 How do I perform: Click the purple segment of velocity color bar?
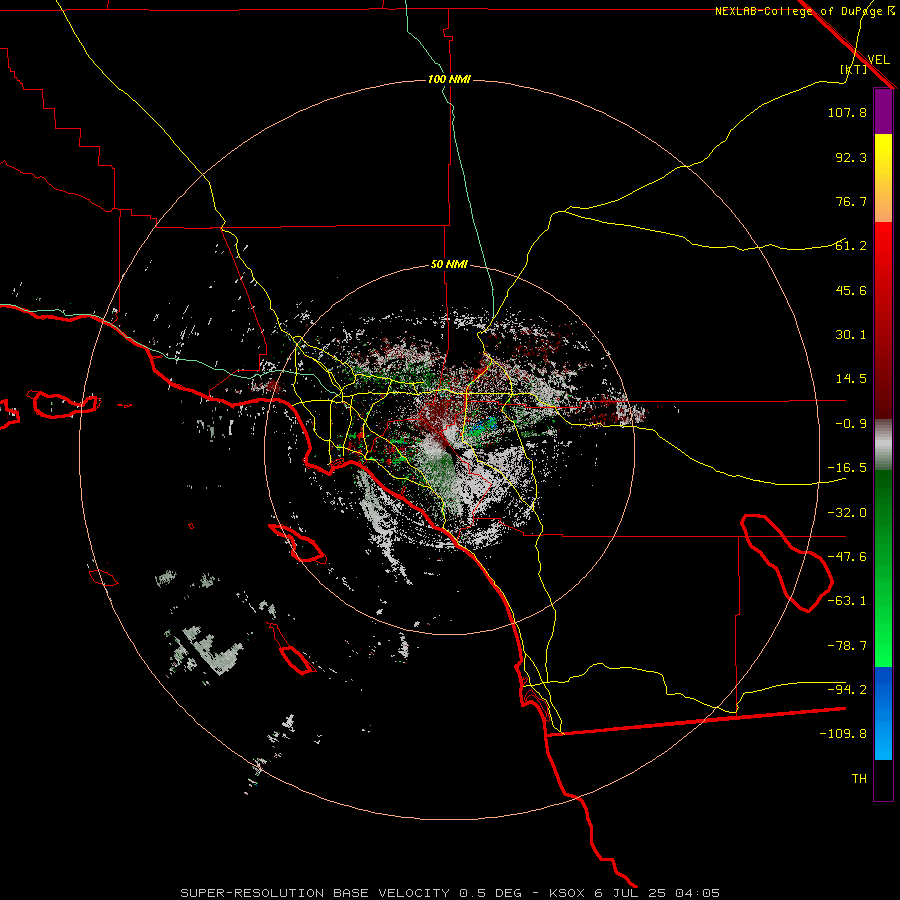click(x=883, y=111)
